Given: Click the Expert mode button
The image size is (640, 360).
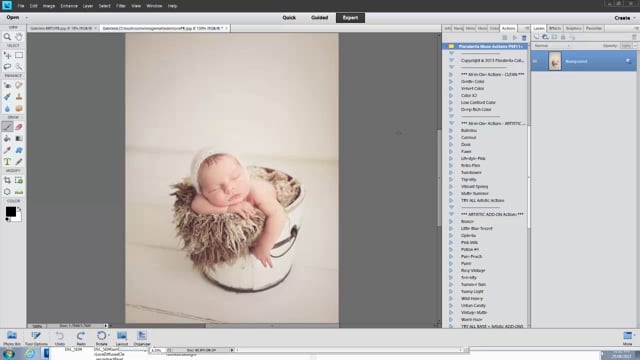Looking at the screenshot, I should click(x=350, y=18).
